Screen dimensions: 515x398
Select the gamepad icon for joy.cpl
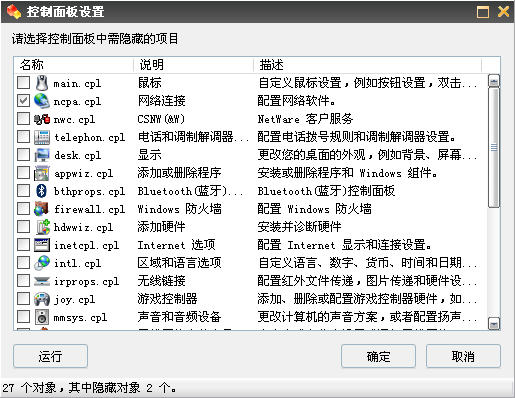pos(42,299)
